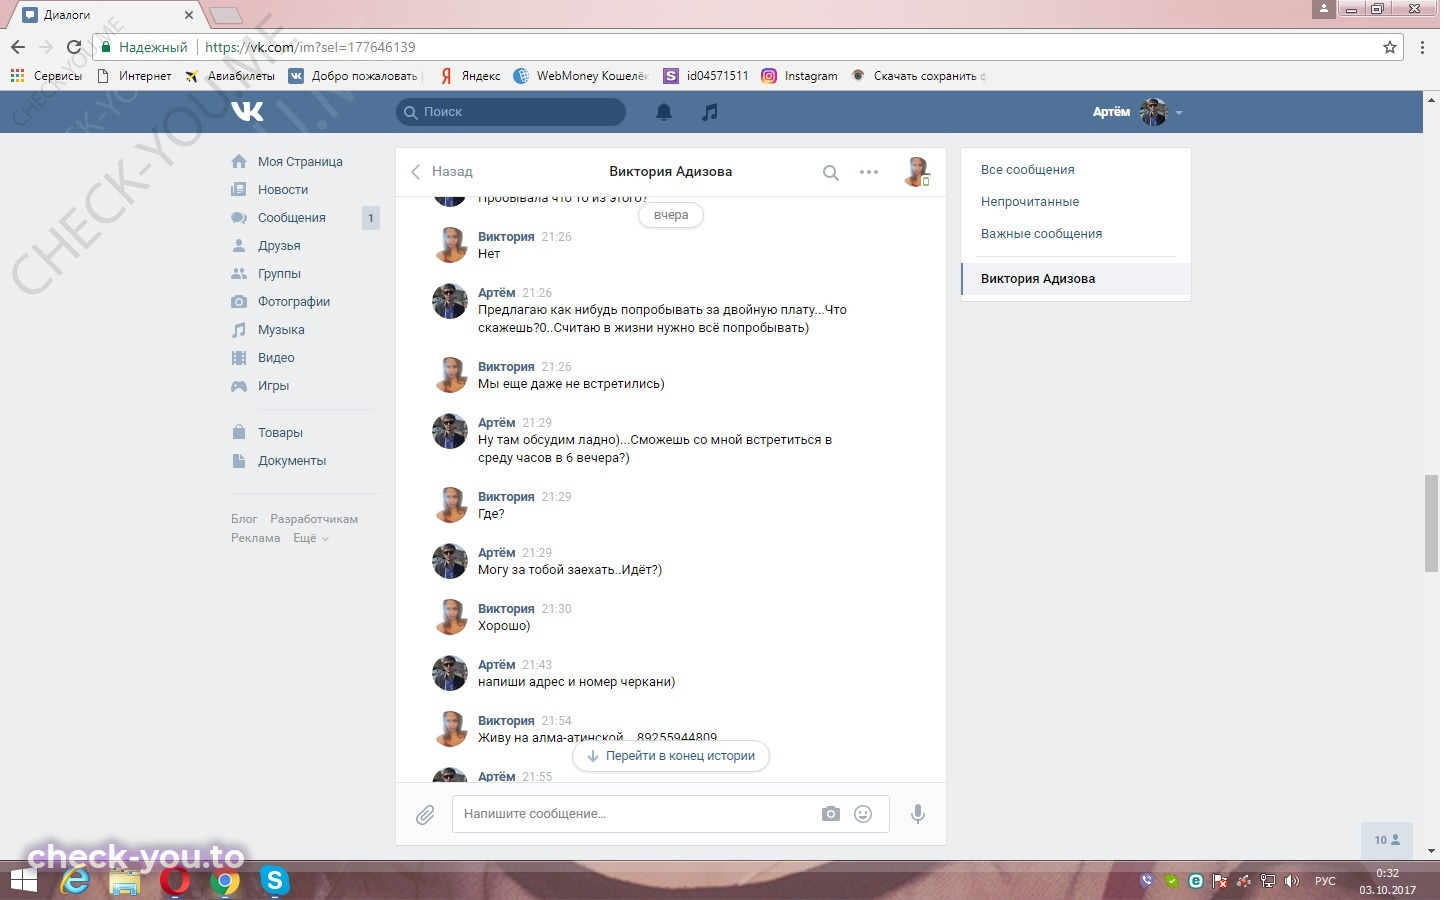
Task: Click Артём name on 21:43 message
Action: click(496, 665)
